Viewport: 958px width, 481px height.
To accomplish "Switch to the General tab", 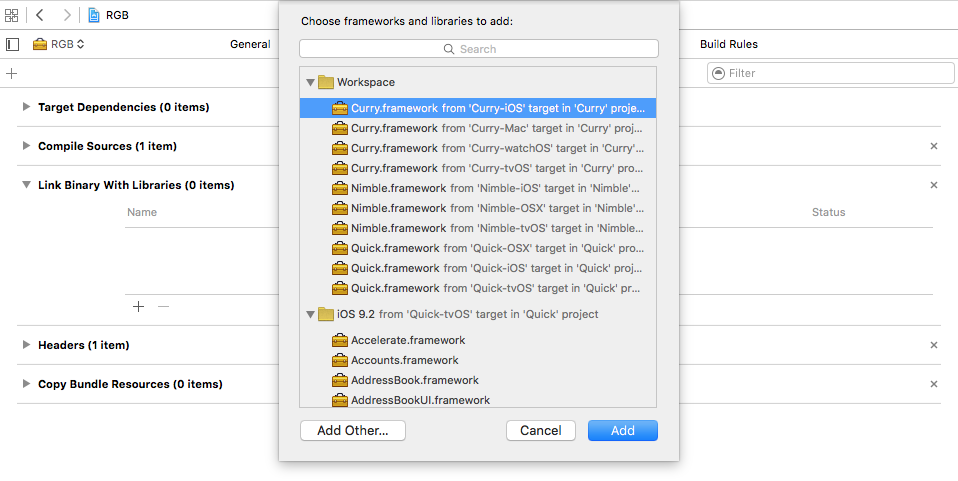I will [250, 44].
